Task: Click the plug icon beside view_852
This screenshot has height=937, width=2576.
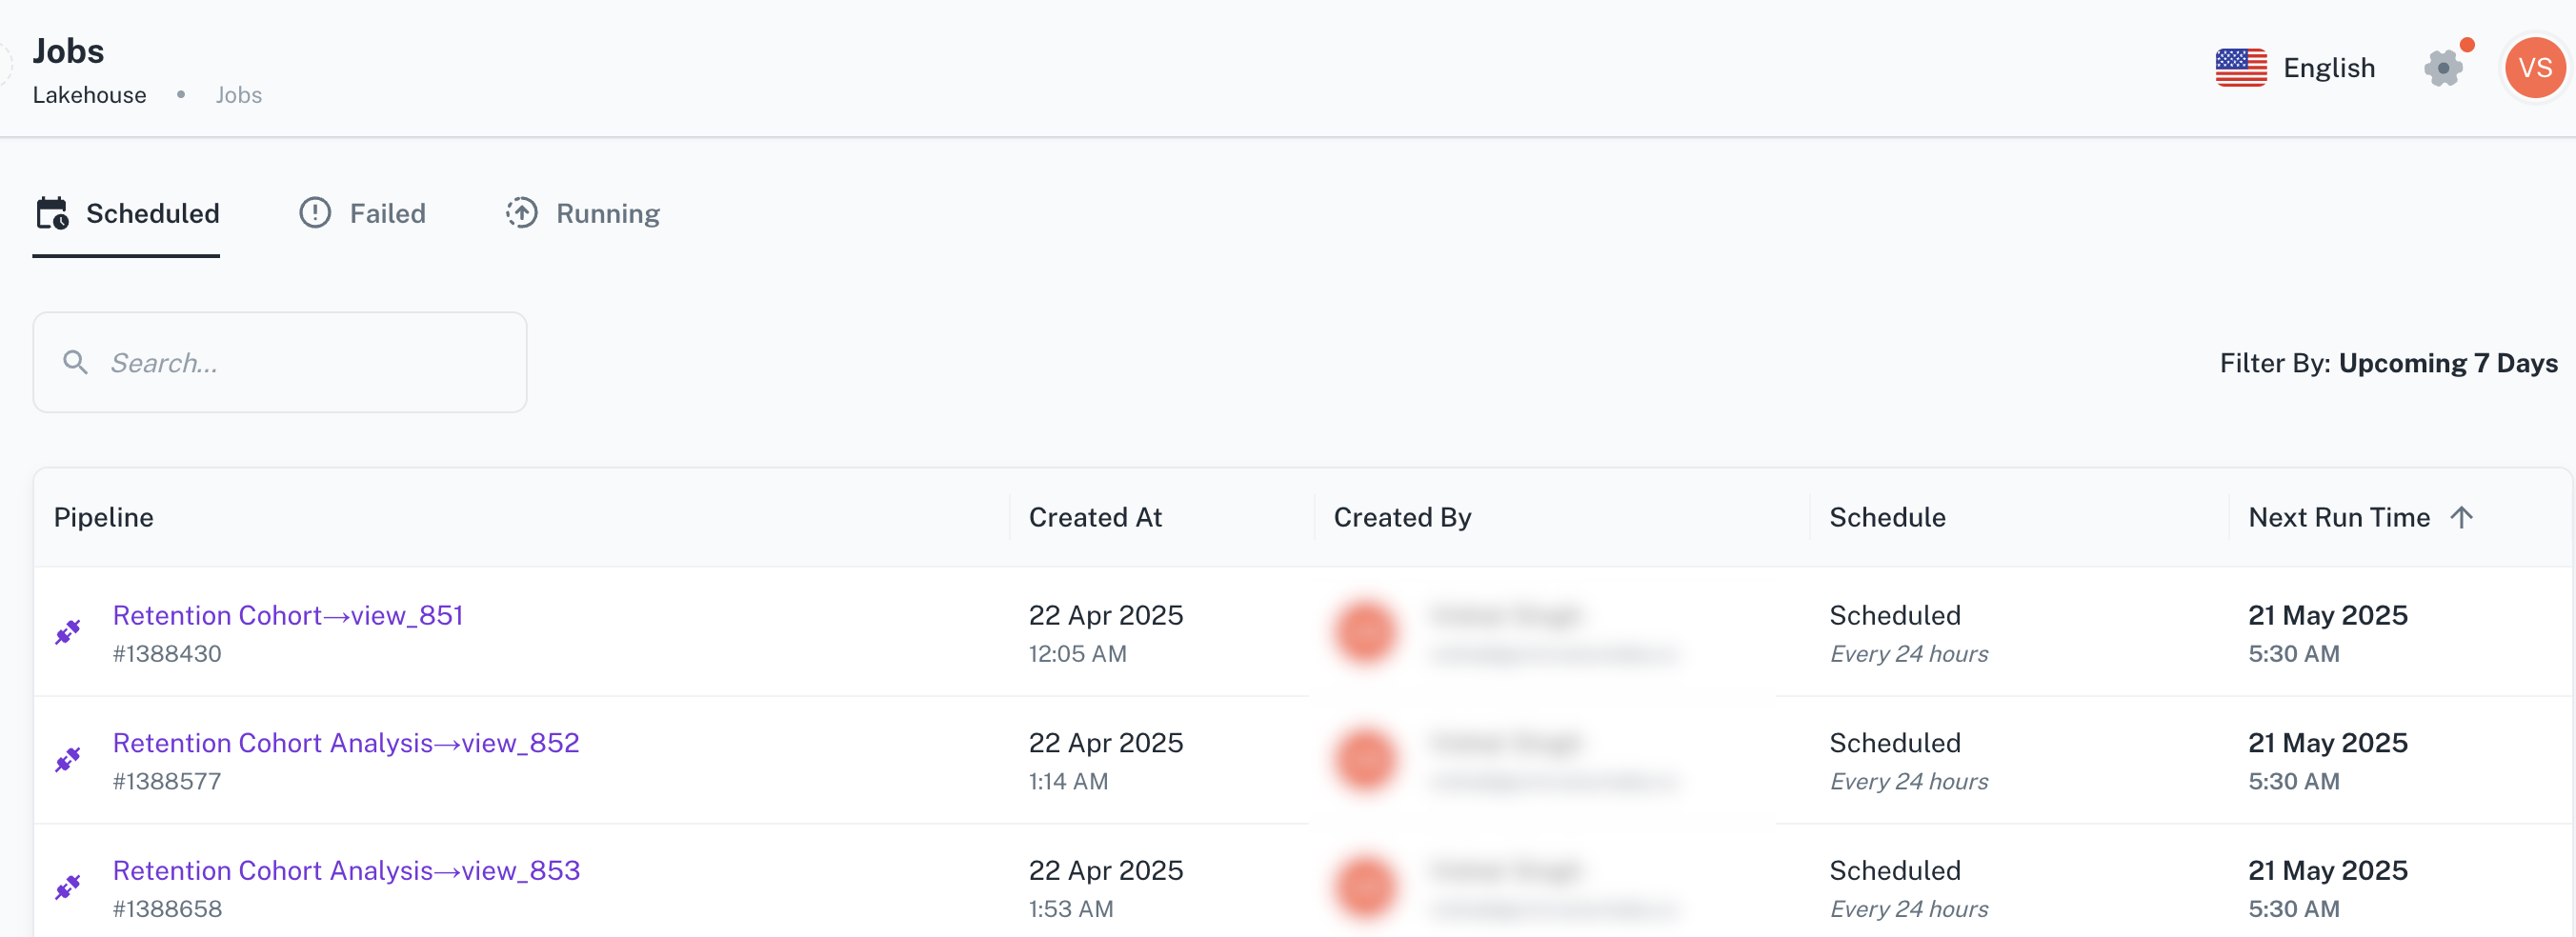Action: [x=67, y=760]
